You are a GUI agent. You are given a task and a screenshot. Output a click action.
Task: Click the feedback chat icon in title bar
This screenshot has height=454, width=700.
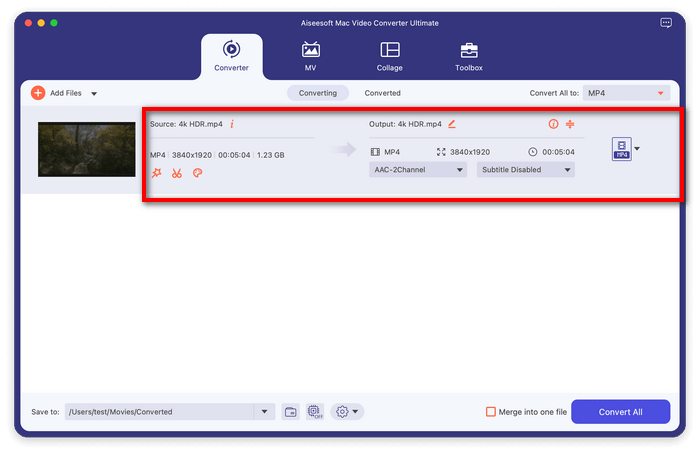[666, 22]
